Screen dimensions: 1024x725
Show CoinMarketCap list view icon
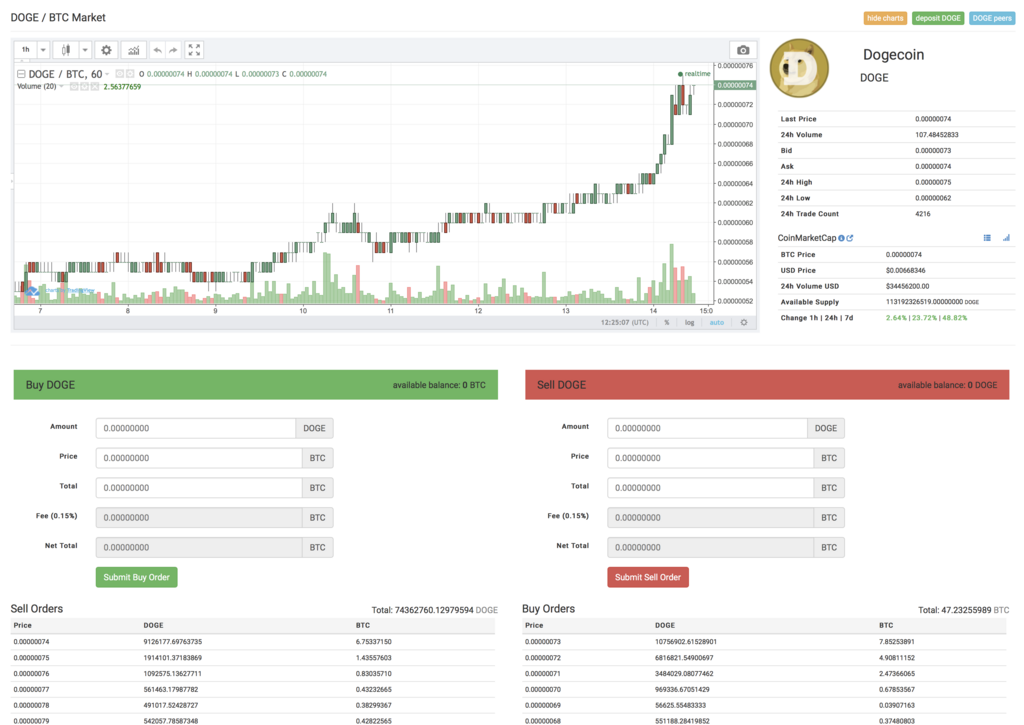pos(987,238)
